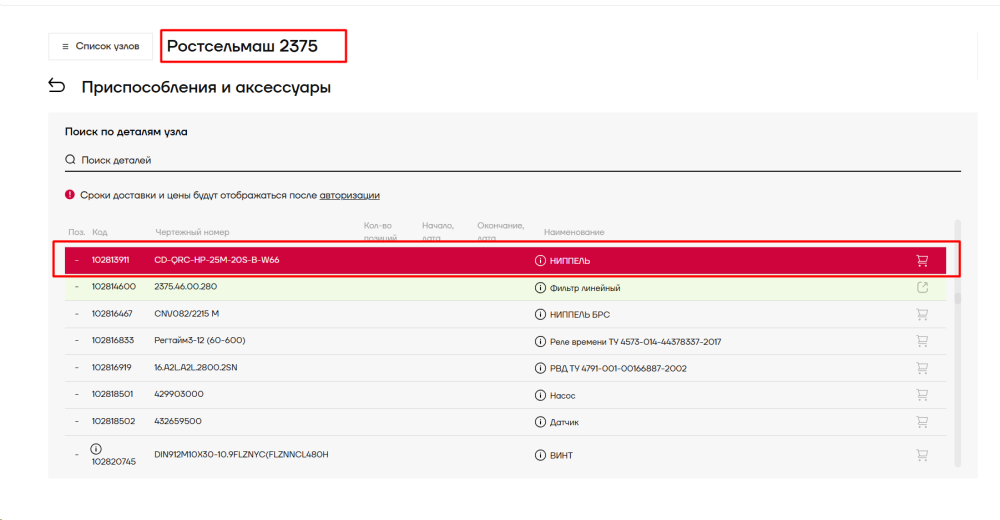Show info for НИППЕЛЬ БРС
This screenshot has height=520, width=1000.
(x=540, y=315)
